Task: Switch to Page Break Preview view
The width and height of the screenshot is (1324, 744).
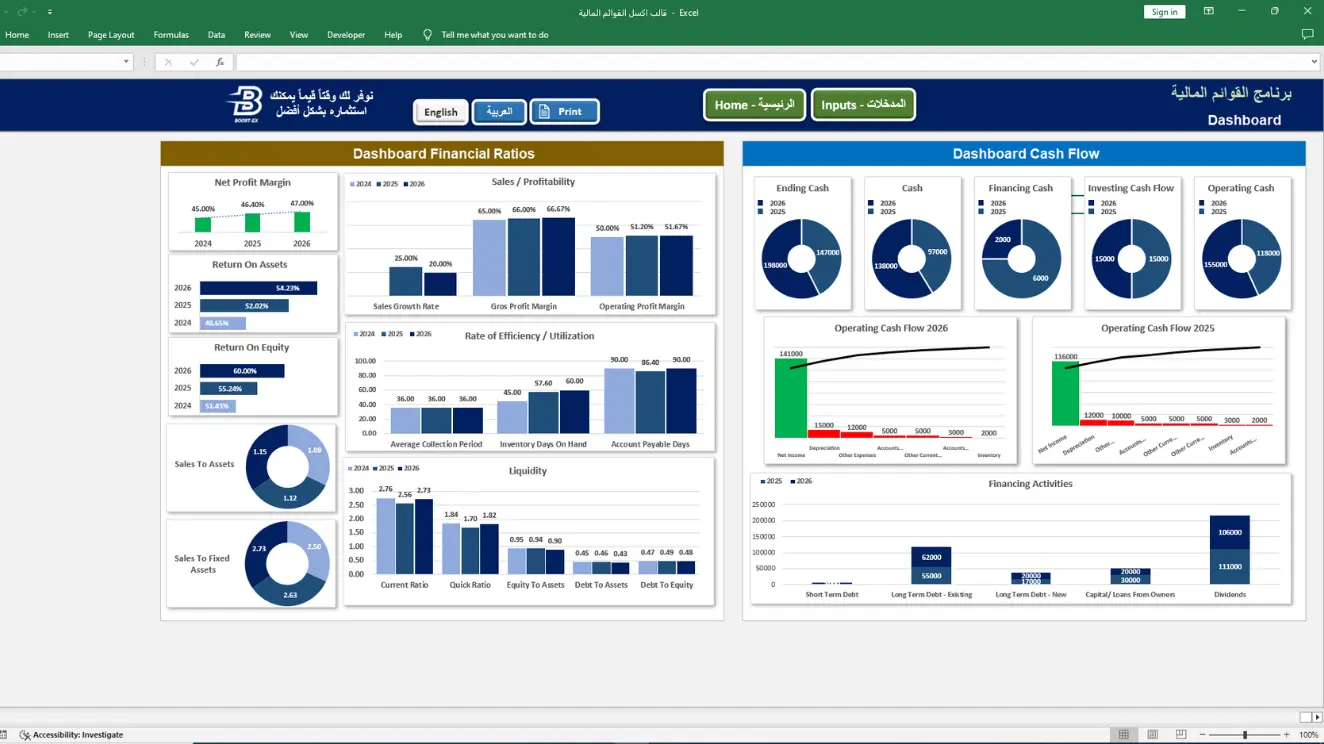Action: pyautogui.click(x=1183, y=735)
